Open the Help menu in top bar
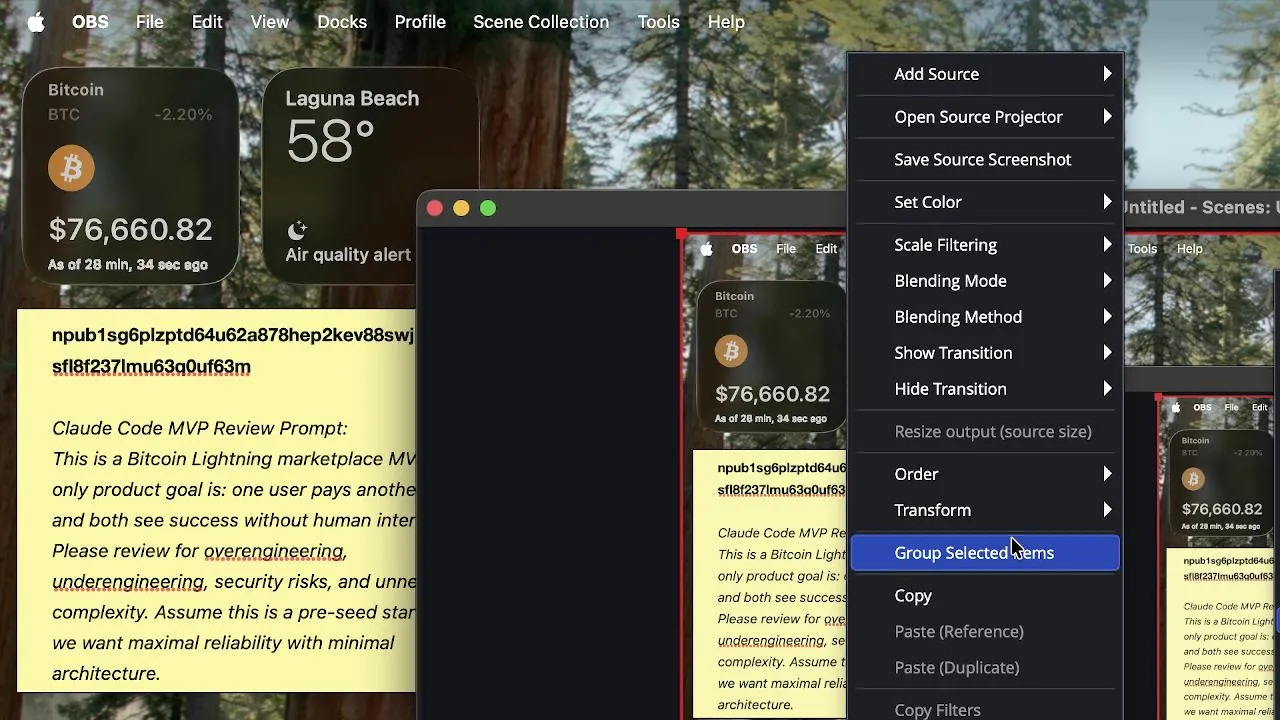Viewport: 1280px width, 720px height. [x=726, y=22]
